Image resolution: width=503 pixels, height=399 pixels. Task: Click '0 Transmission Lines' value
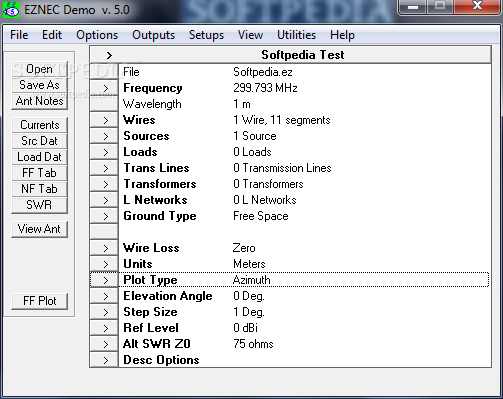point(282,168)
